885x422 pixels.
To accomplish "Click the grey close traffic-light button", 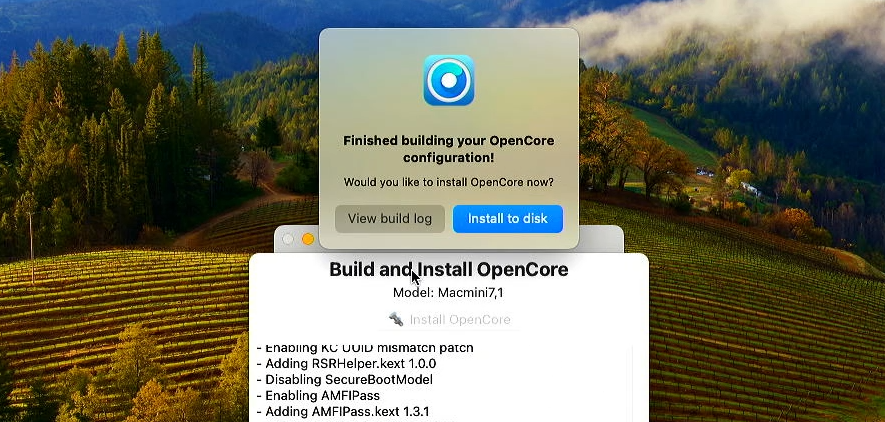I will point(288,239).
